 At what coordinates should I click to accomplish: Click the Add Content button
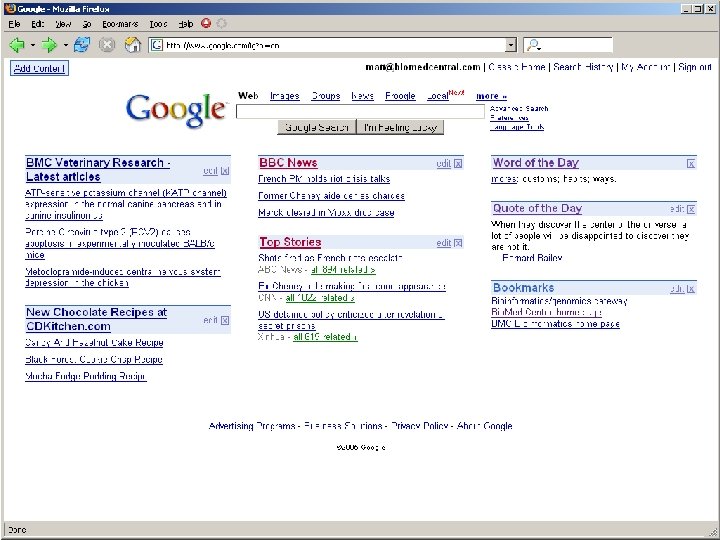(x=39, y=68)
